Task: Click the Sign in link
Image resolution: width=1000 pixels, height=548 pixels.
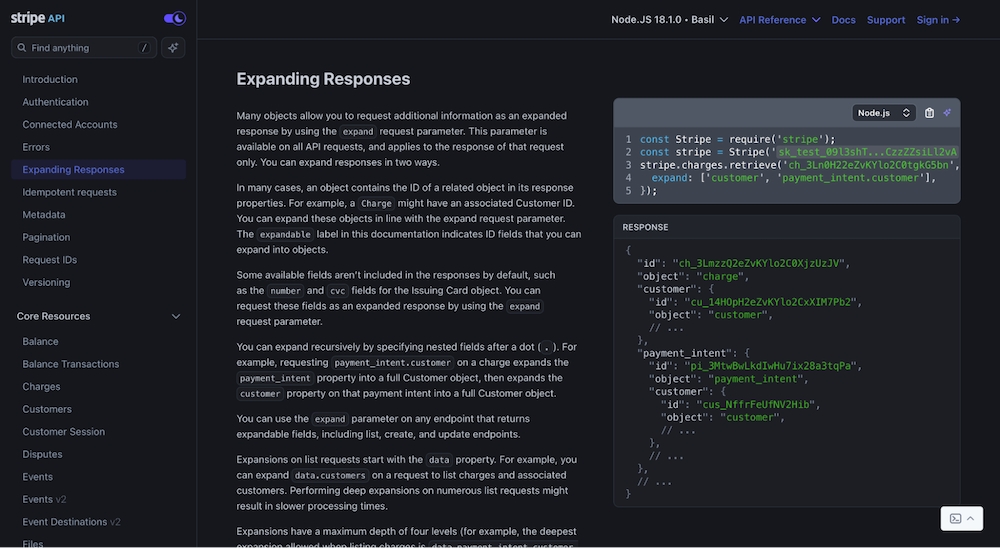Action: [x=938, y=20]
